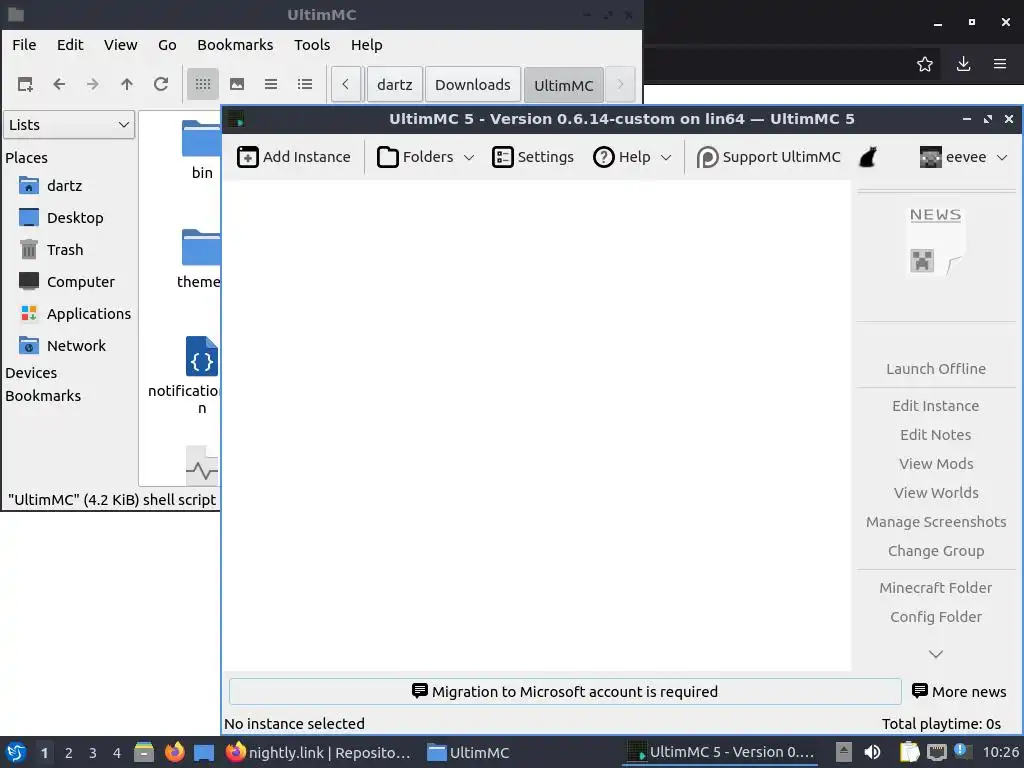
Task: Click clipboard icon in system tray
Action: point(909,752)
